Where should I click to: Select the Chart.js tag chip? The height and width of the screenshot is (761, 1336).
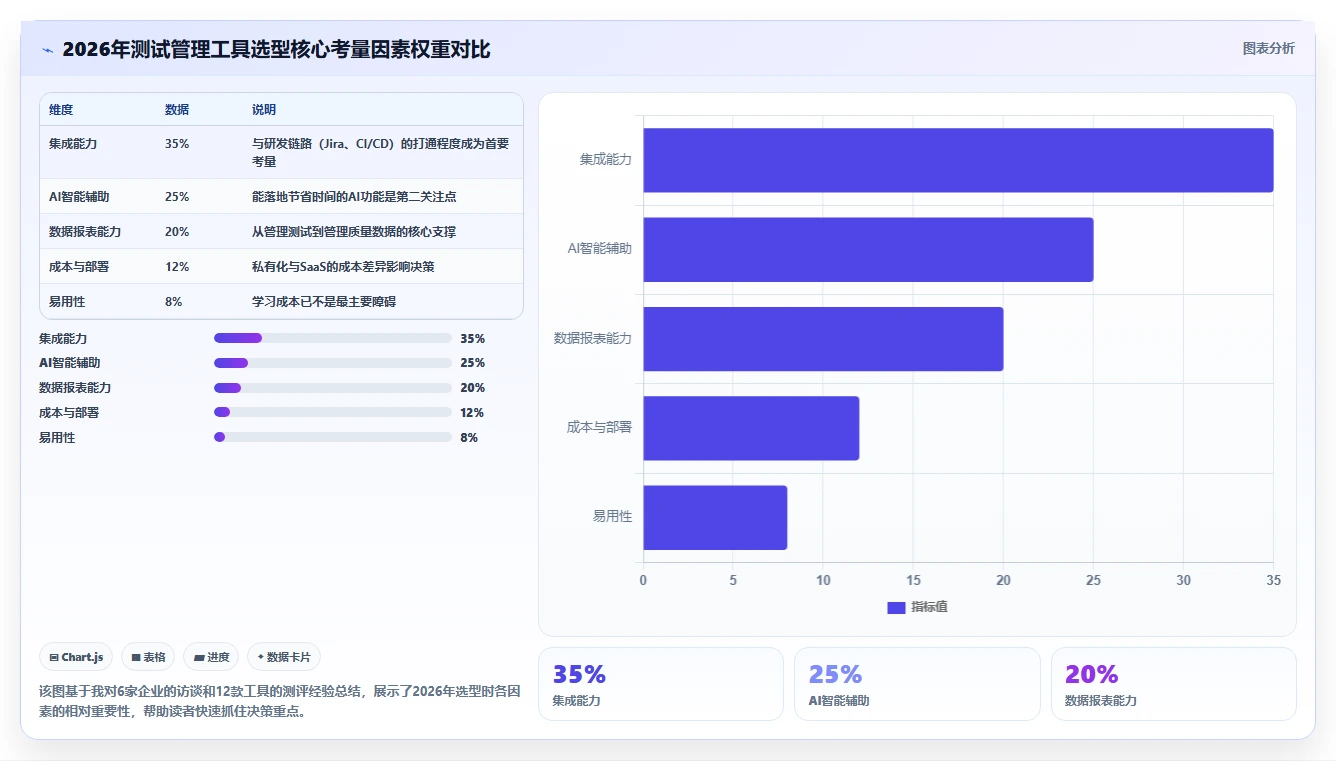pos(76,657)
